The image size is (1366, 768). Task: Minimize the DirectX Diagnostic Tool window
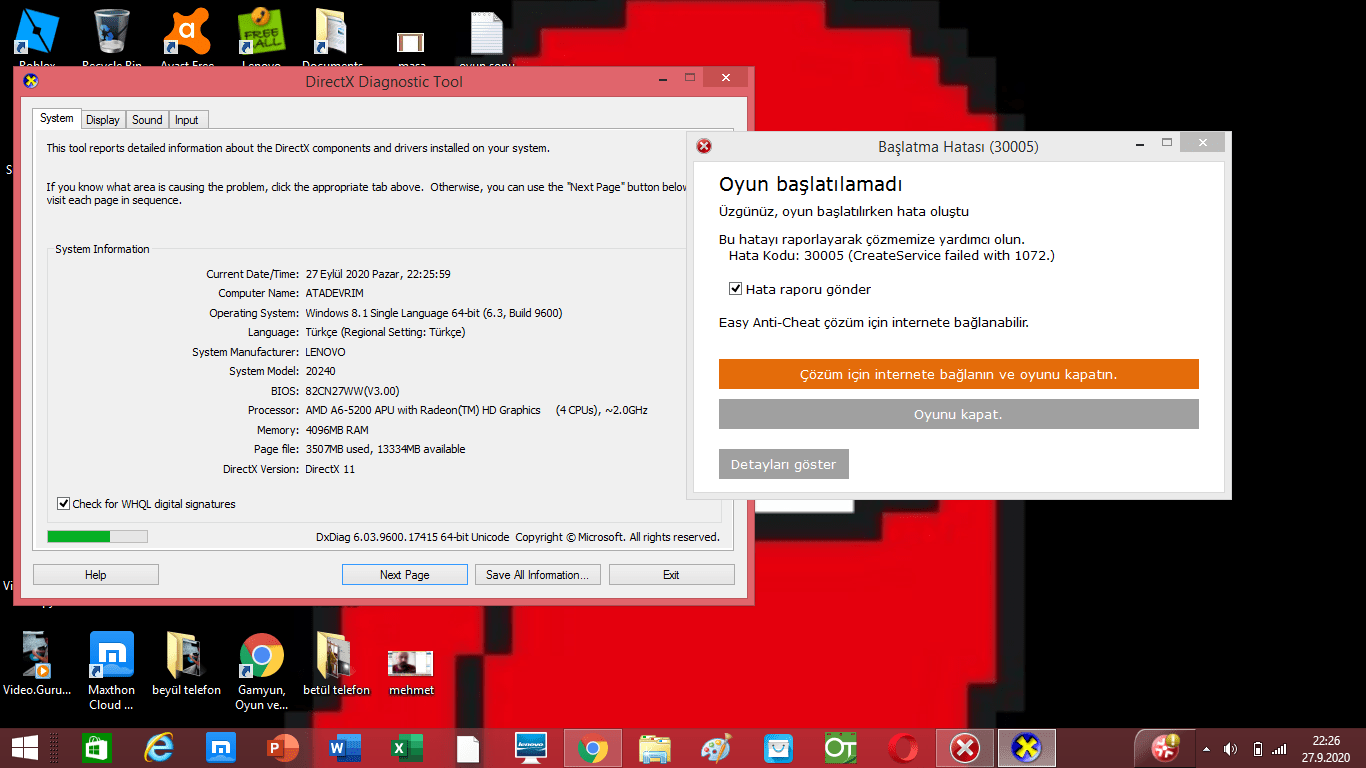click(663, 77)
